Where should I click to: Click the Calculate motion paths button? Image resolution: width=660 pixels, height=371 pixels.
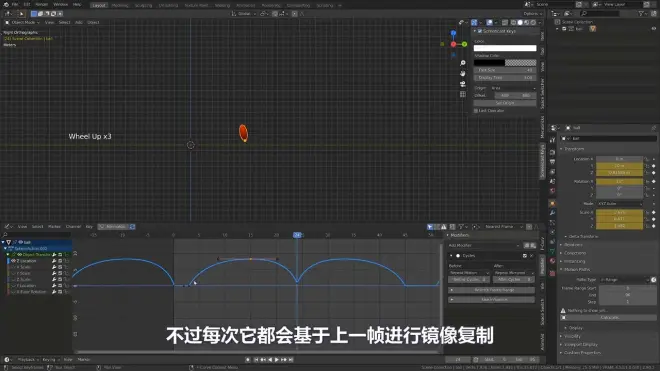[x=609, y=318]
